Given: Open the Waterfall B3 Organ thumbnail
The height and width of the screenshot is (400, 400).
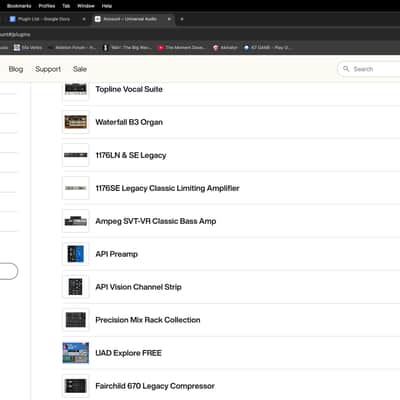Looking at the screenshot, I should 76,122.
